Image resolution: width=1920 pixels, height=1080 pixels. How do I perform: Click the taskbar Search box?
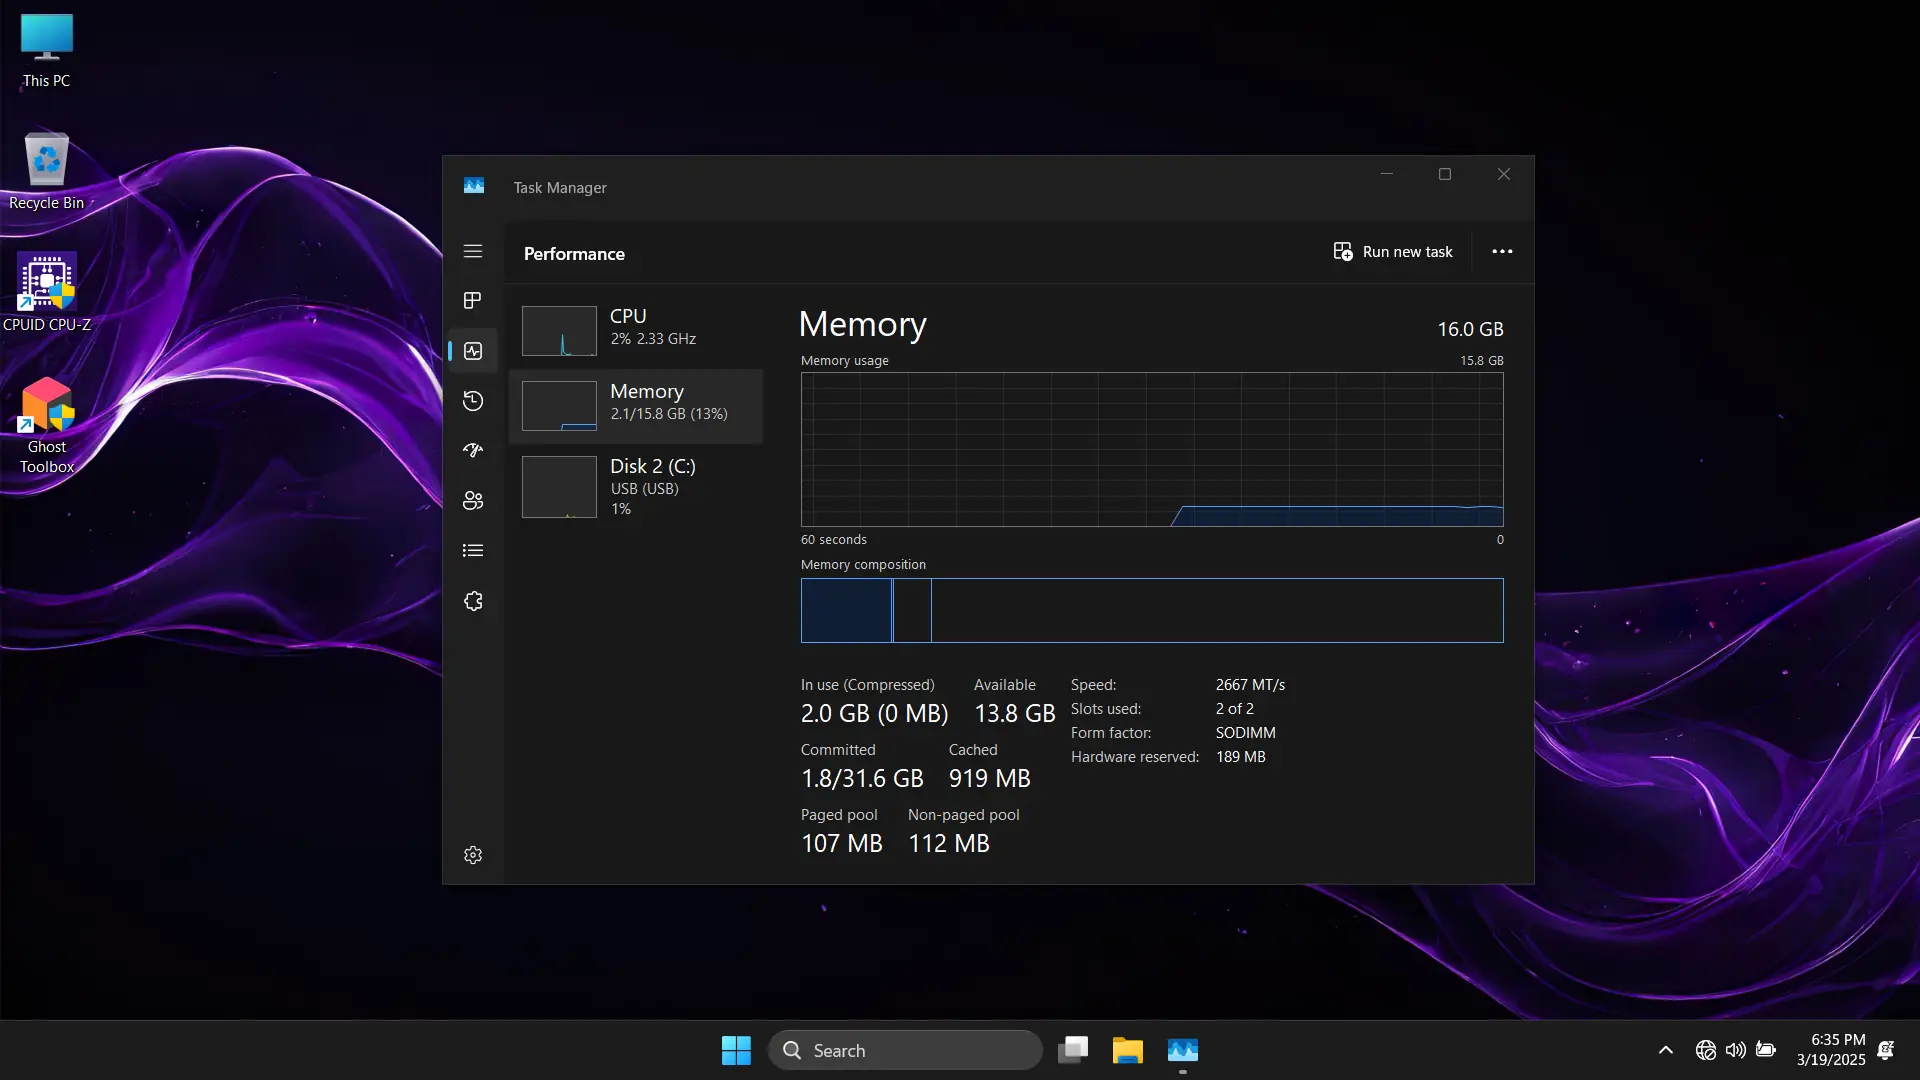(x=905, y=1050)
